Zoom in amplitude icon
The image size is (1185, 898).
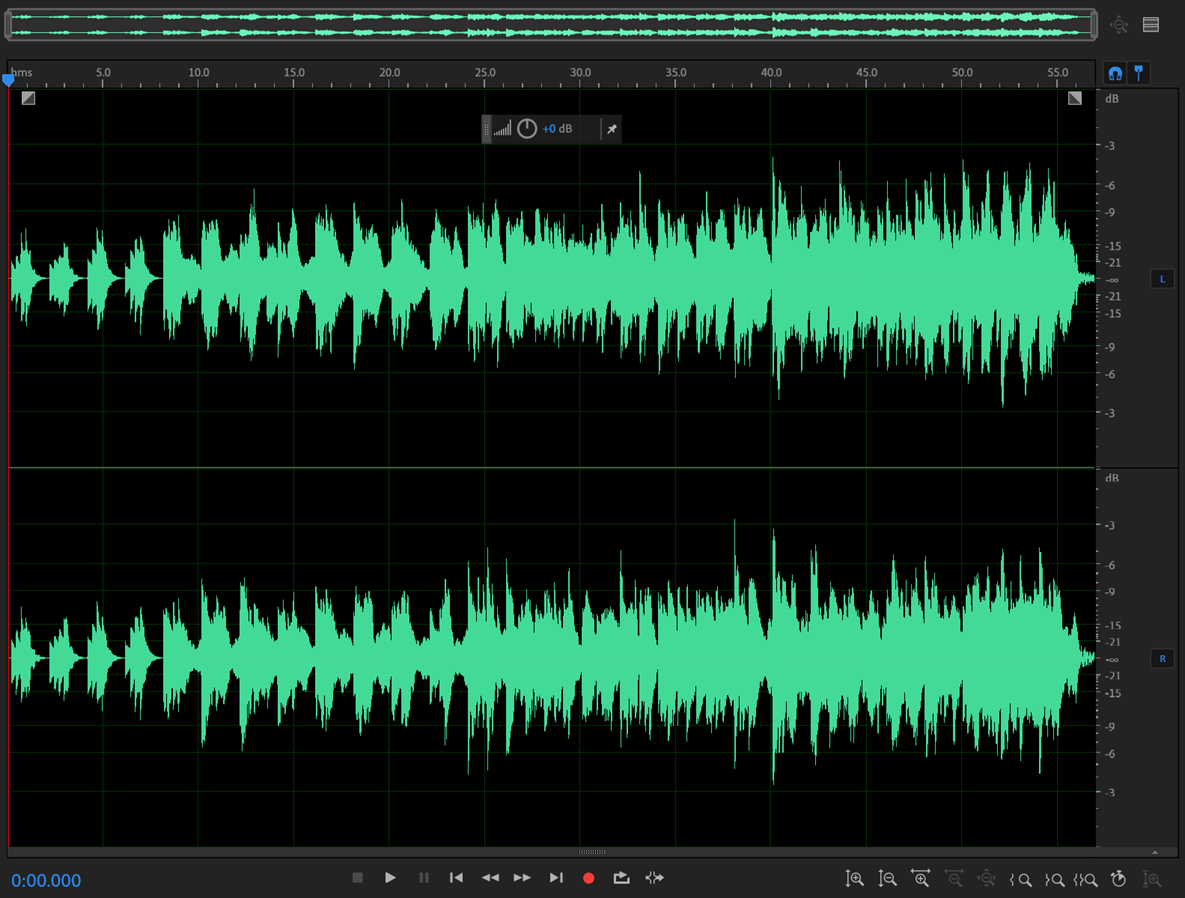[x=854, y=879]
